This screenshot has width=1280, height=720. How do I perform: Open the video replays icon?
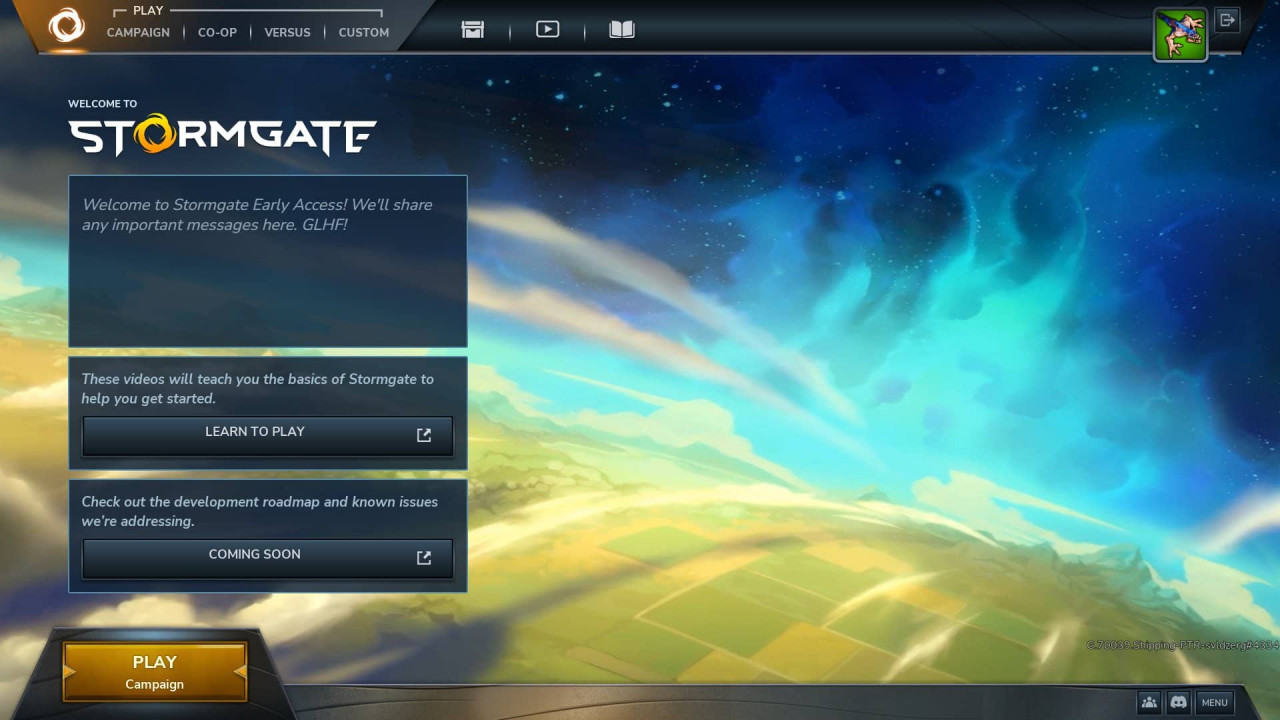pos(547,30)
